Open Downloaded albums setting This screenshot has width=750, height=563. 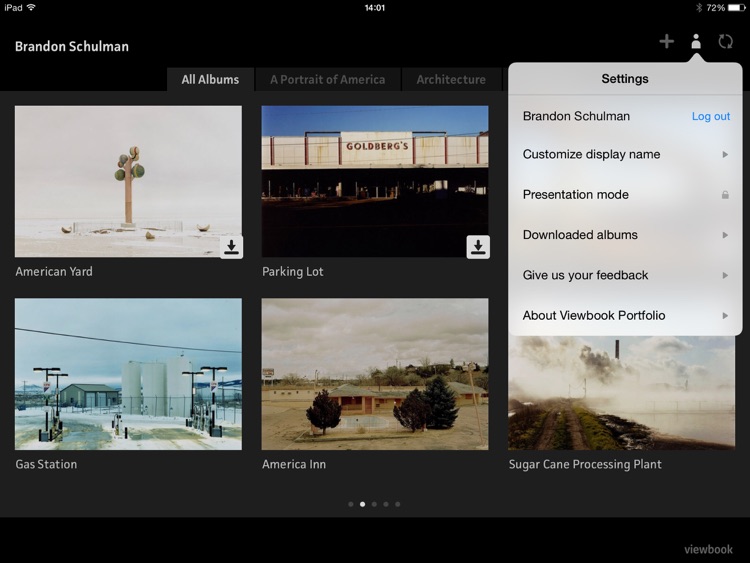625,235
